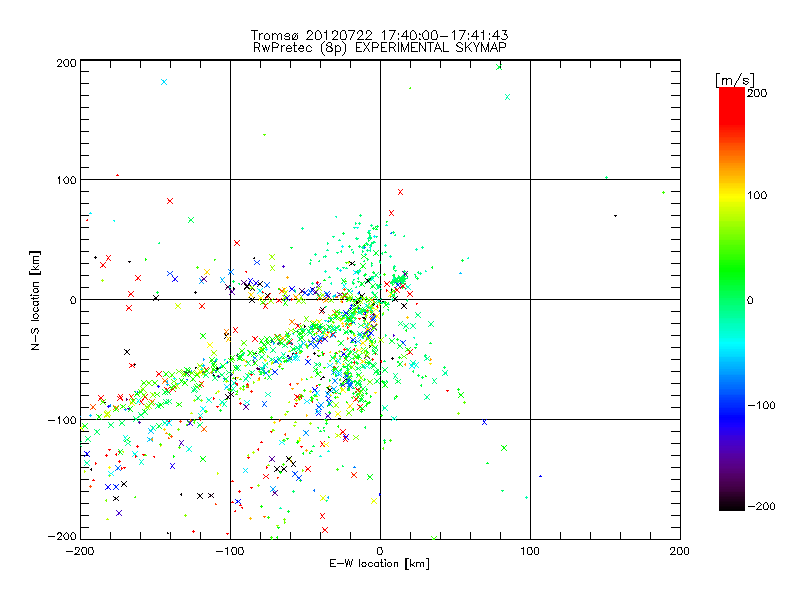Click the colorbar label '100'
This screenshot has width=800, height=600.
click(757, 195)
